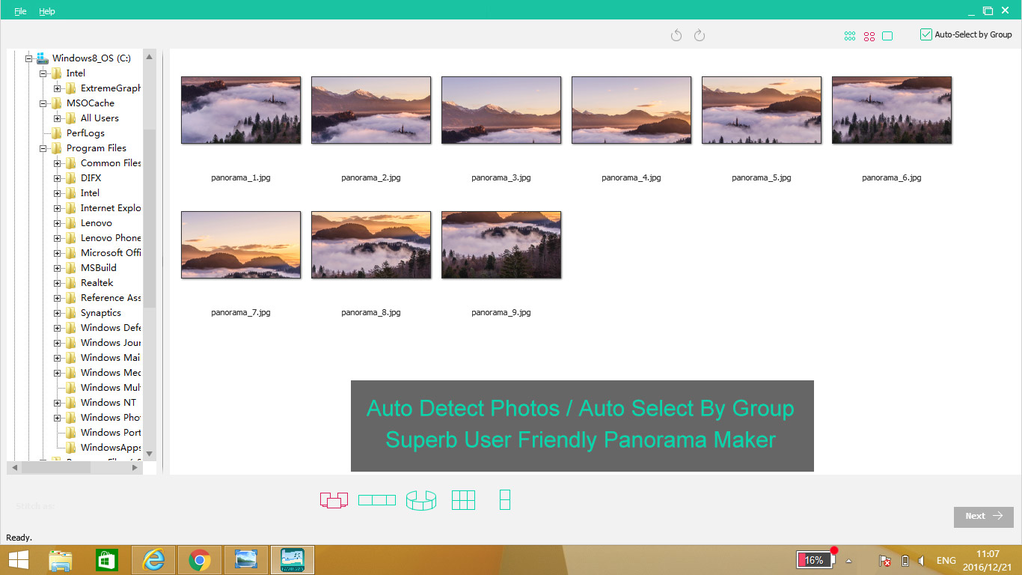Screen dimensions: 1022x575
Task: Collapse the Program Files folder node
Action: point(43,148)
